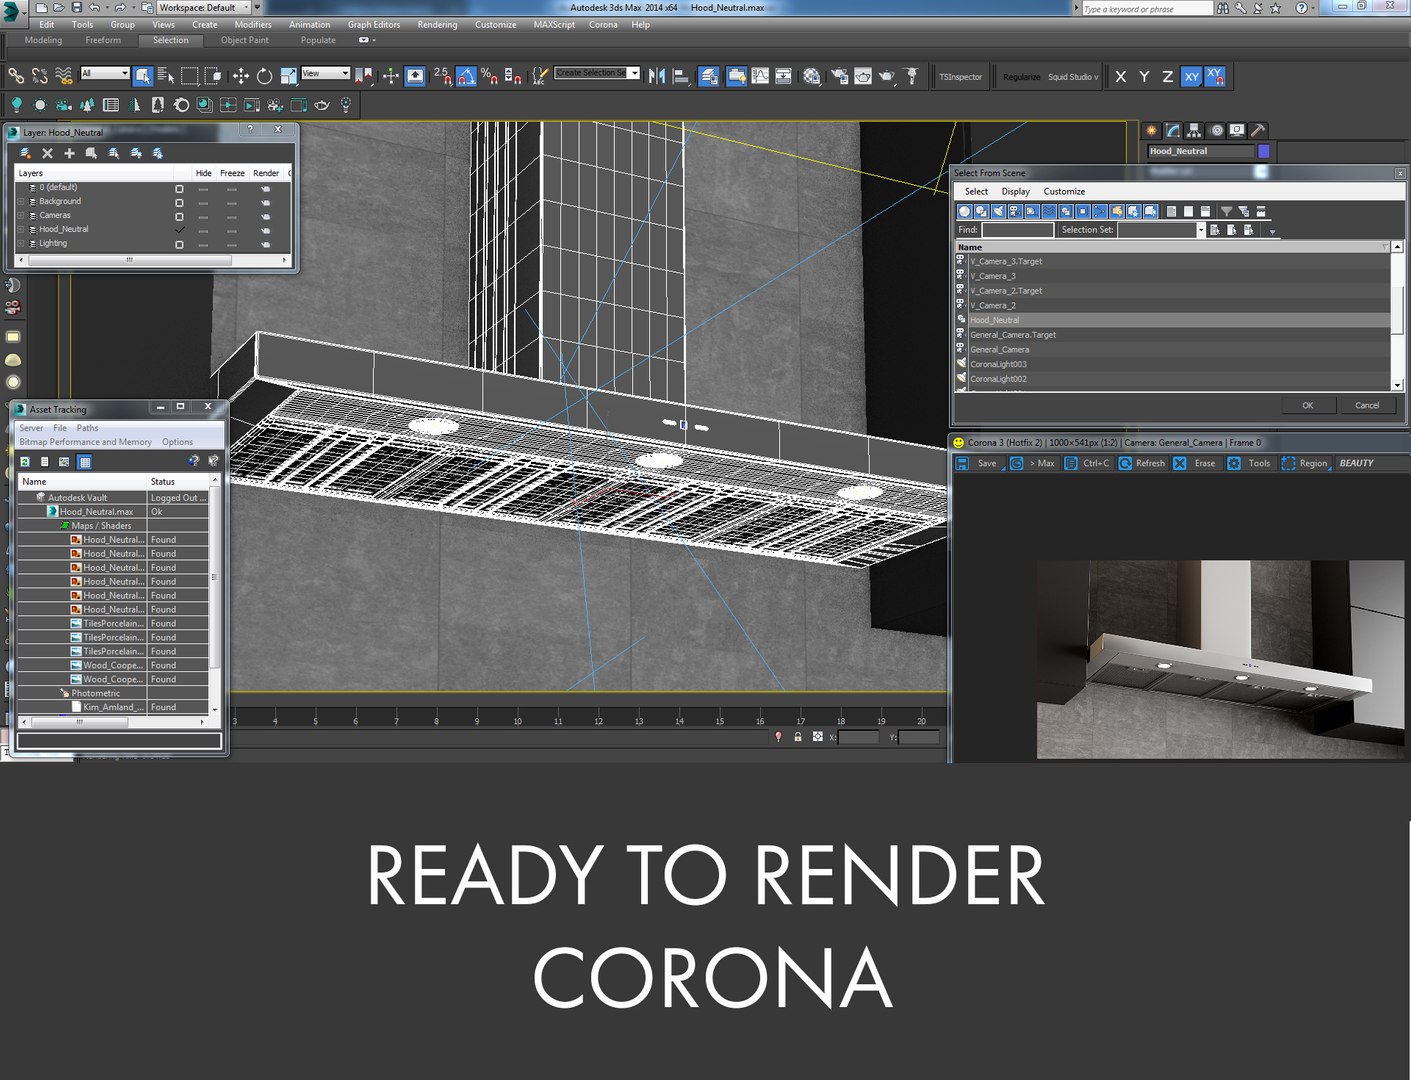Click the Unlink Selection broken chain icon
This screenshot has height=1080, width=1411.
coord(40,76)
